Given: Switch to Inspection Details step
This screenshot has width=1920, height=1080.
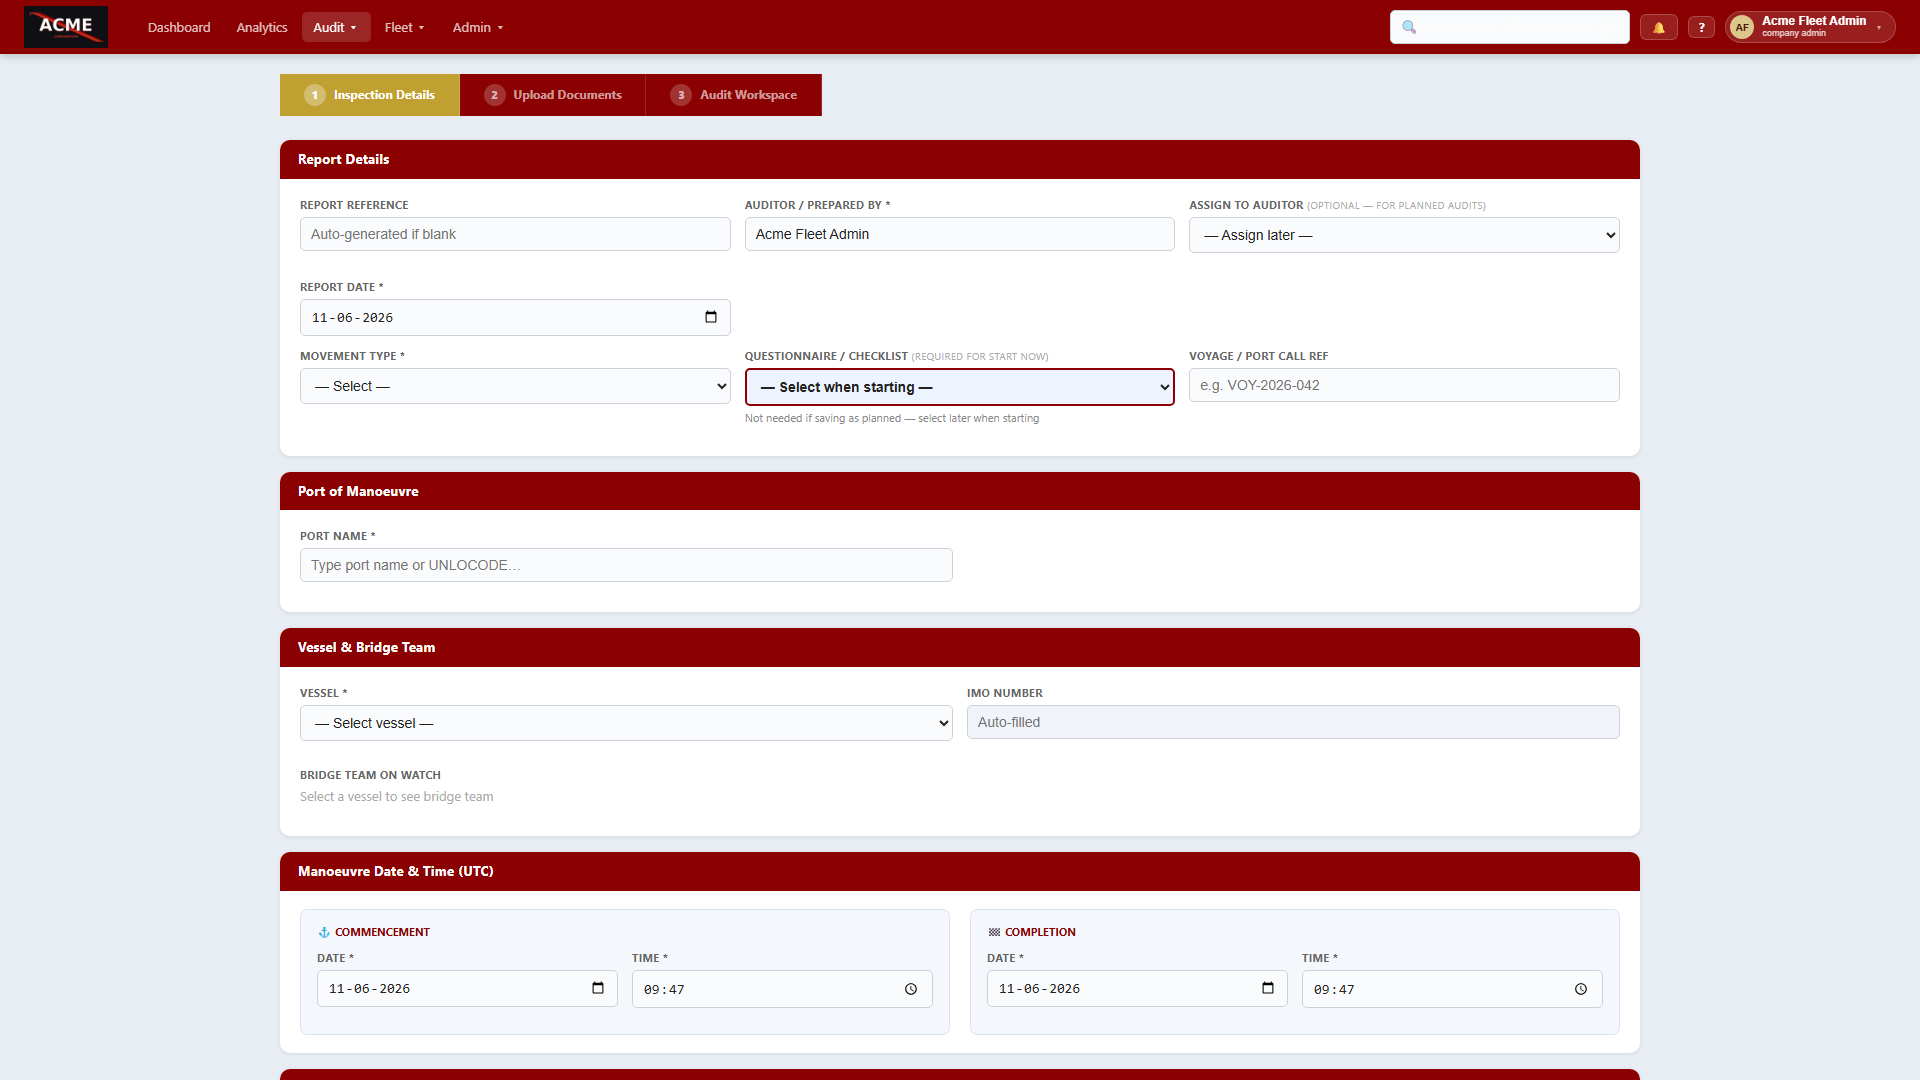Looking at the screenshot, I should [370, 95].
